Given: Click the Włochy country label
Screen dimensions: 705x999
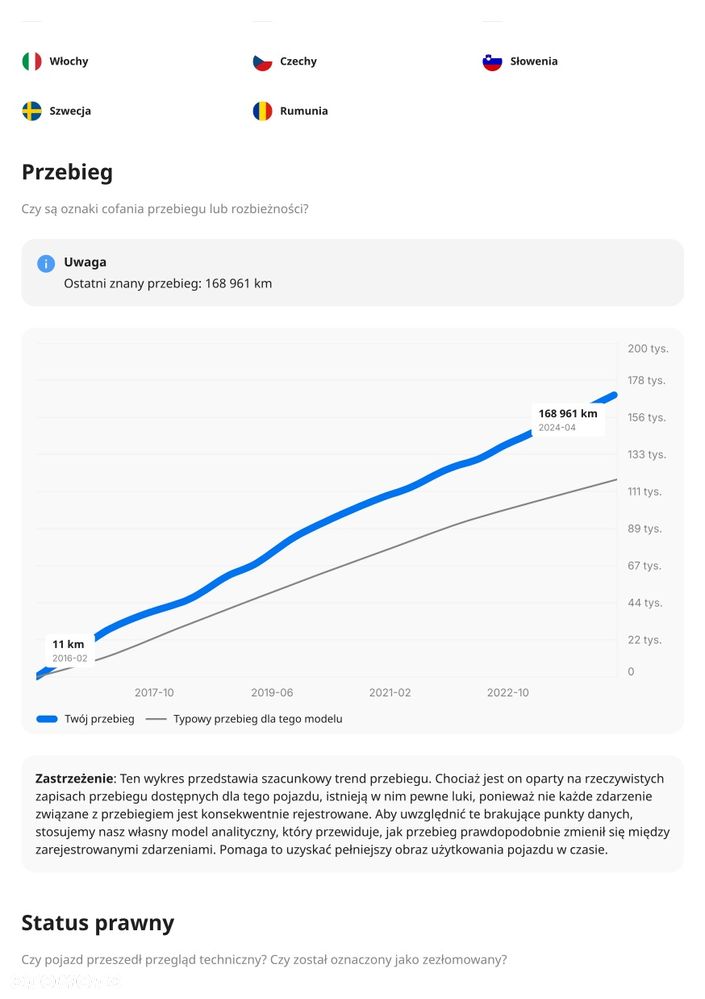Looking at the screenshot, I should (69, 61).
